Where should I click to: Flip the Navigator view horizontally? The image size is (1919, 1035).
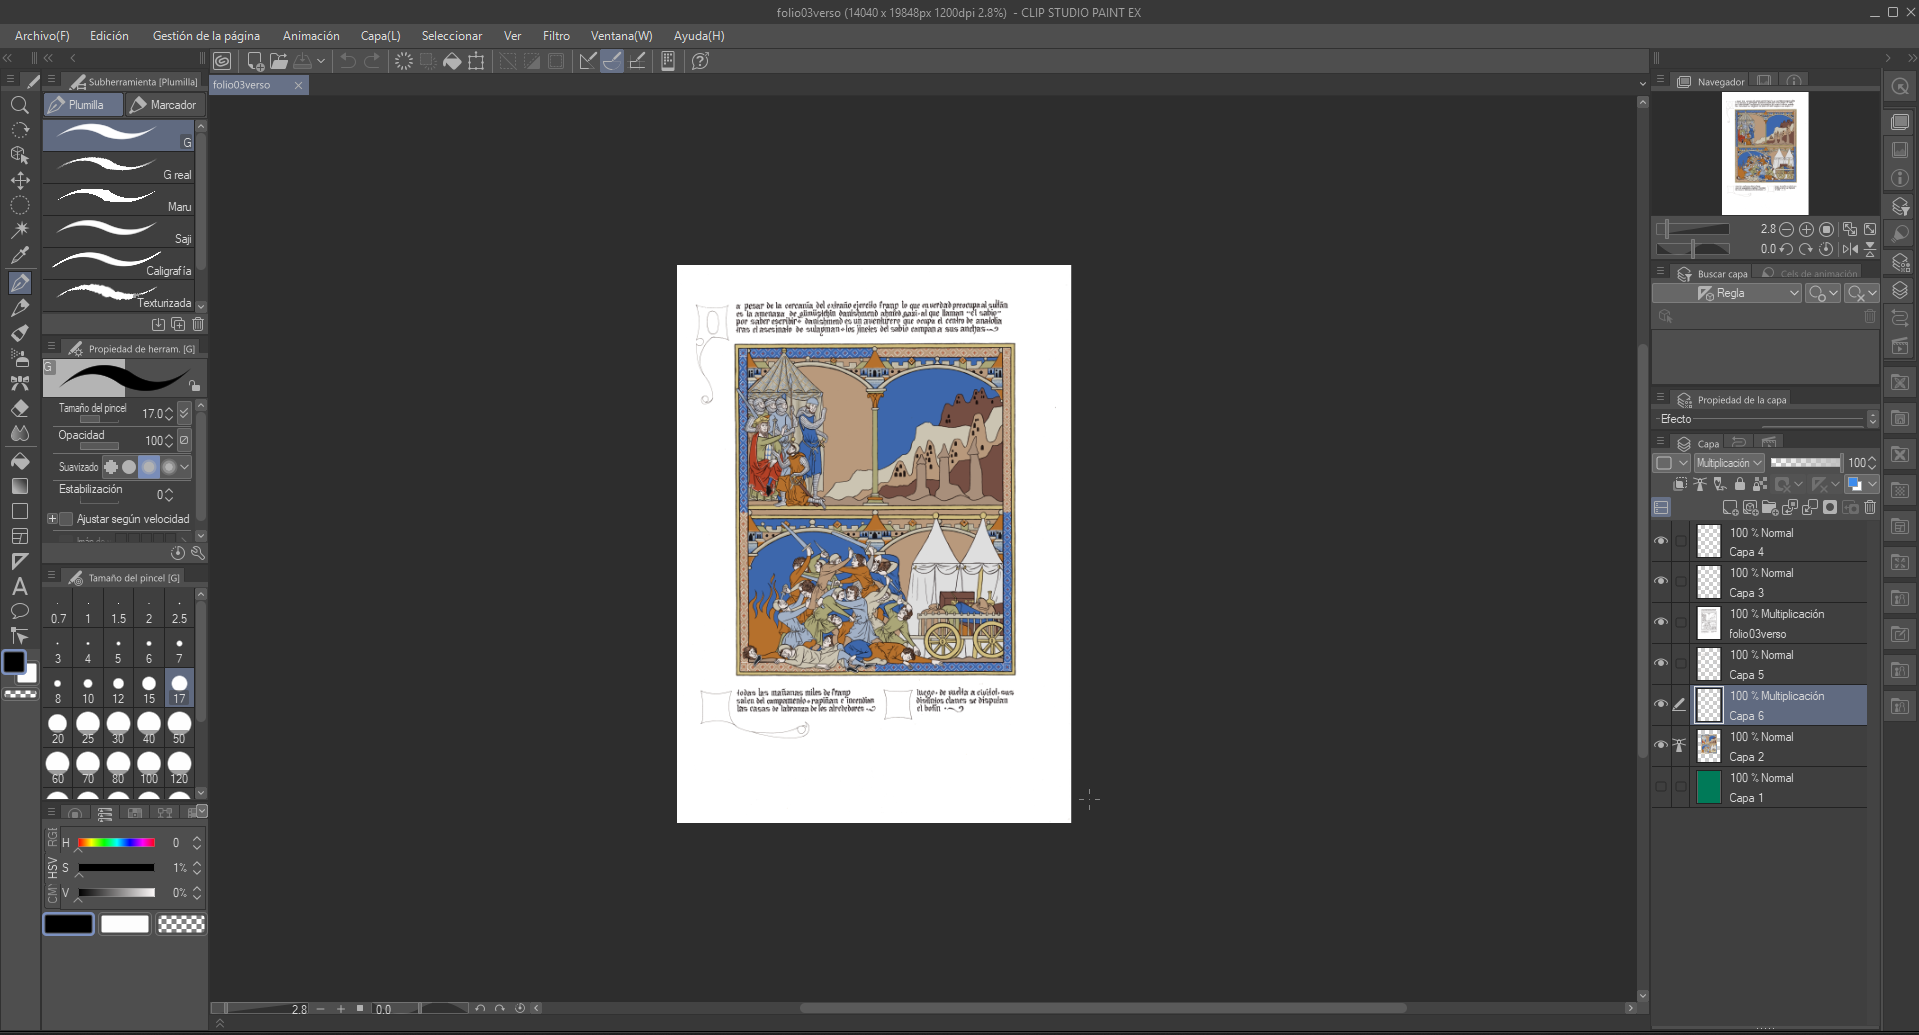click(x=1850, y=249)
